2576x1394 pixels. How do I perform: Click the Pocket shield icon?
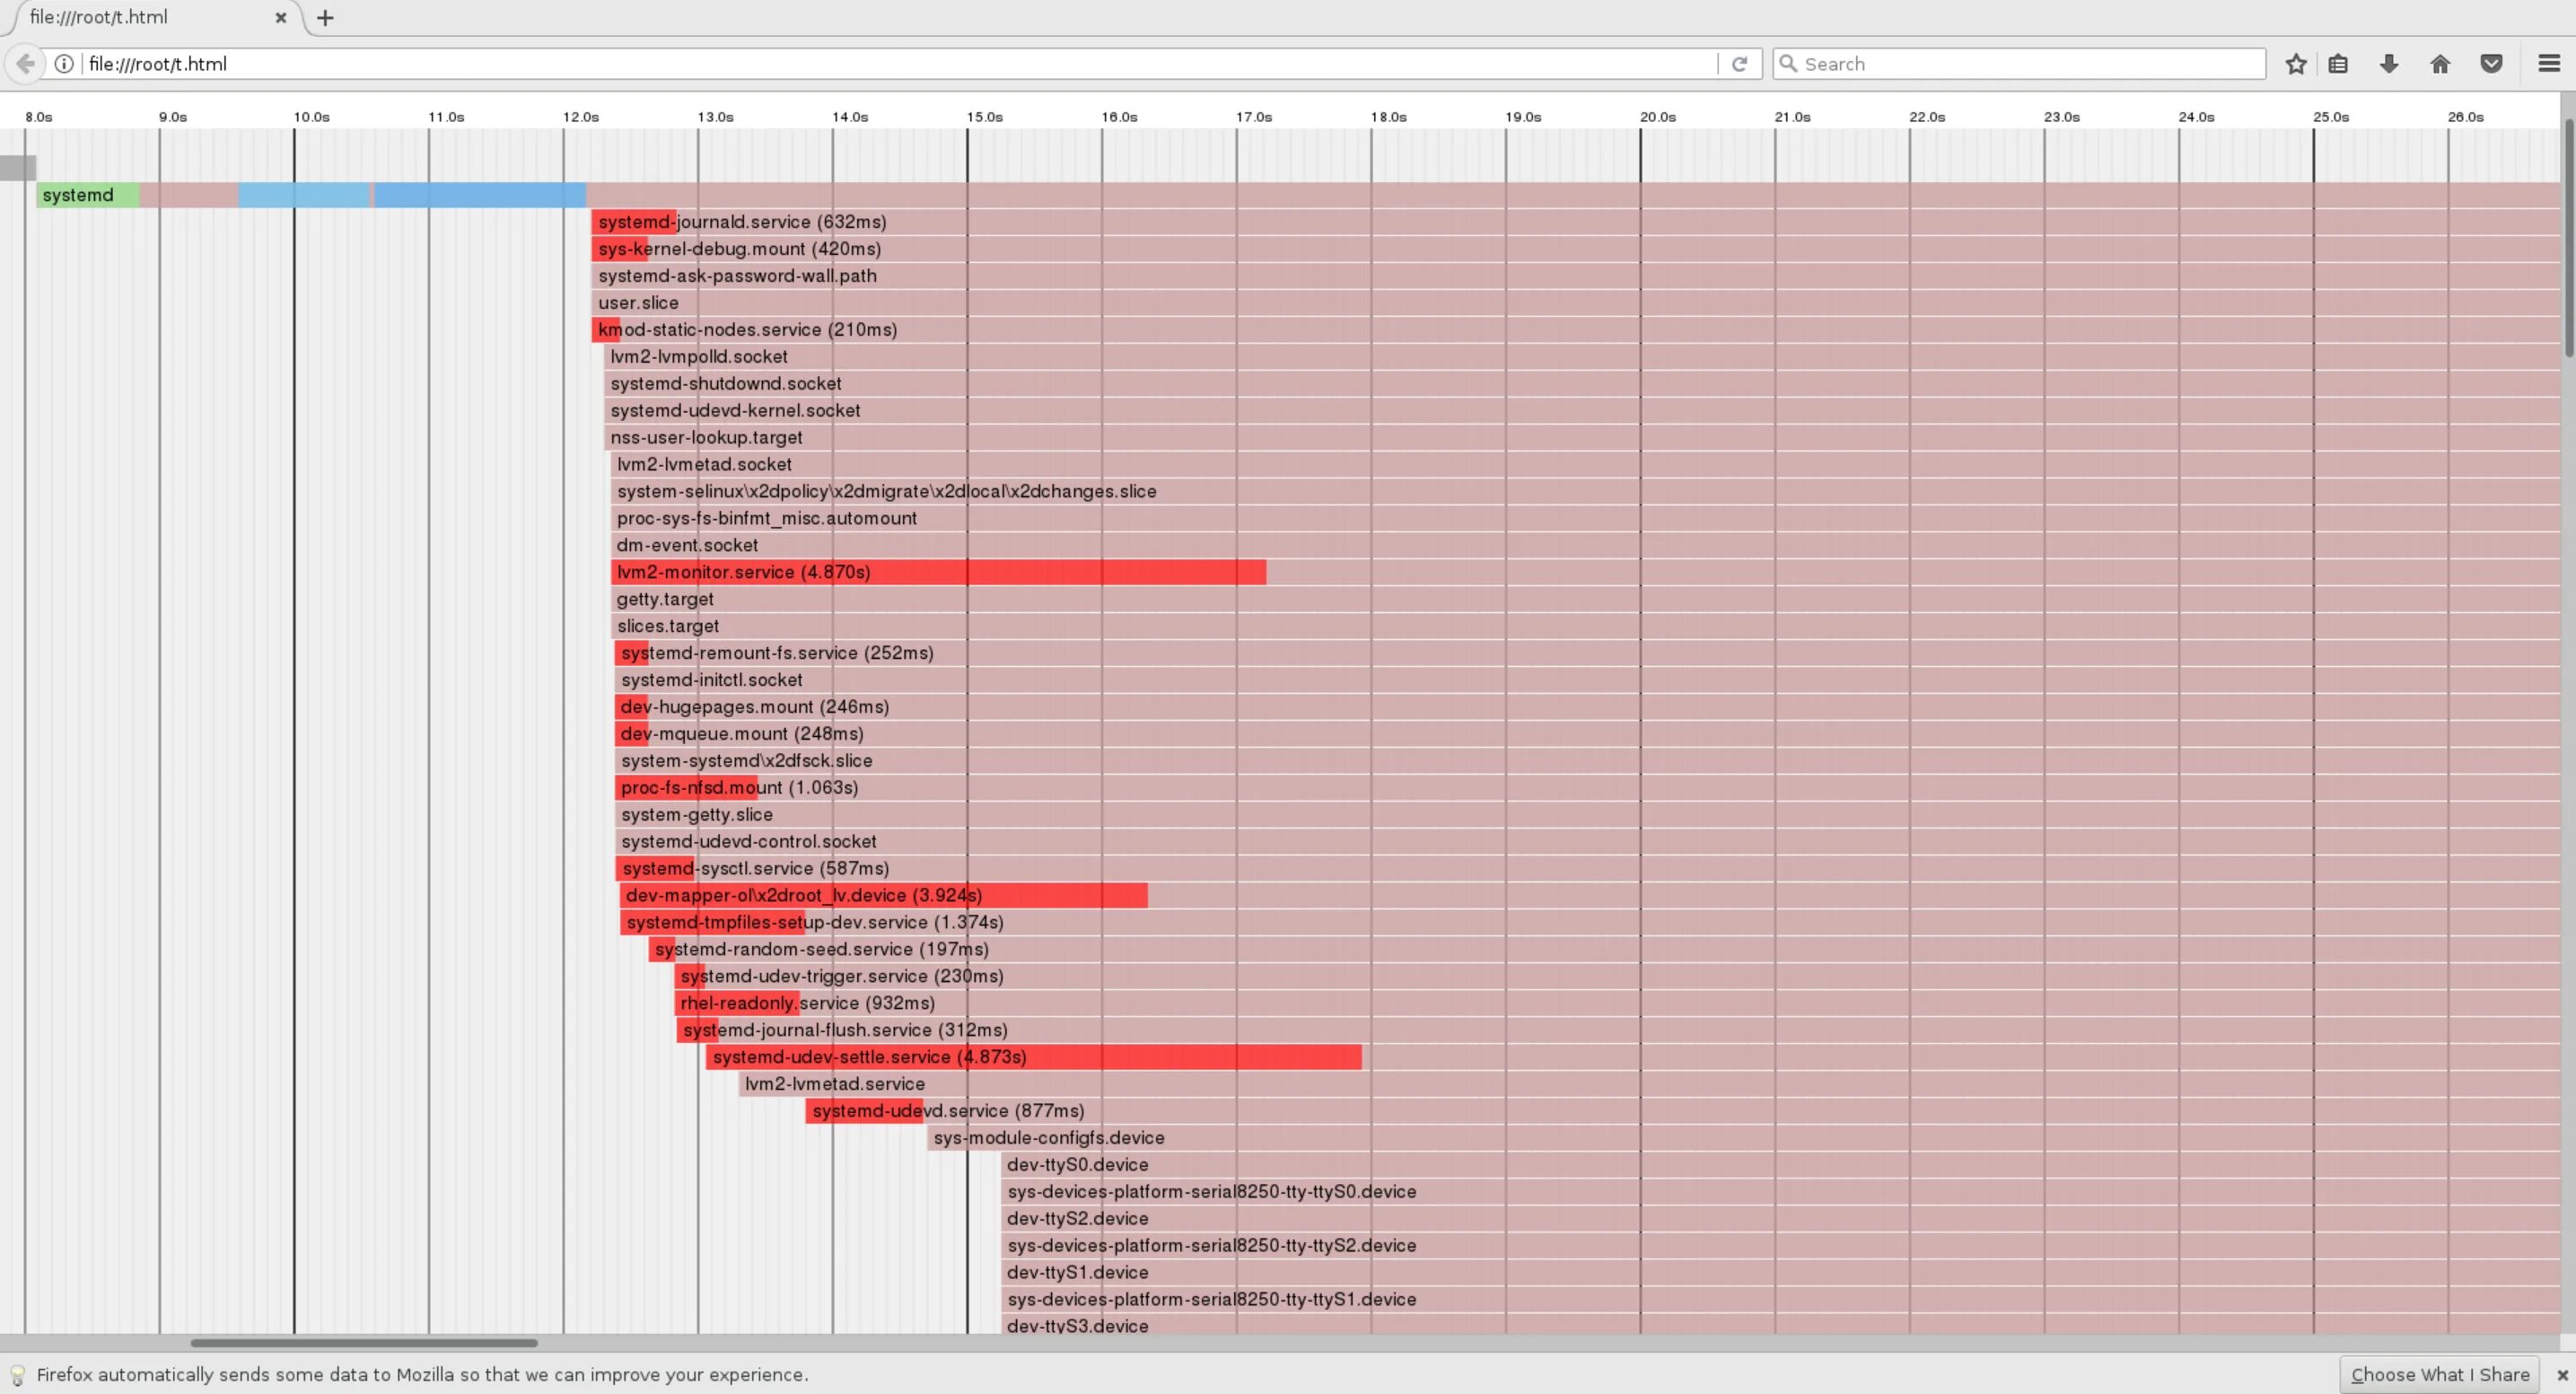click(2491, 64)
